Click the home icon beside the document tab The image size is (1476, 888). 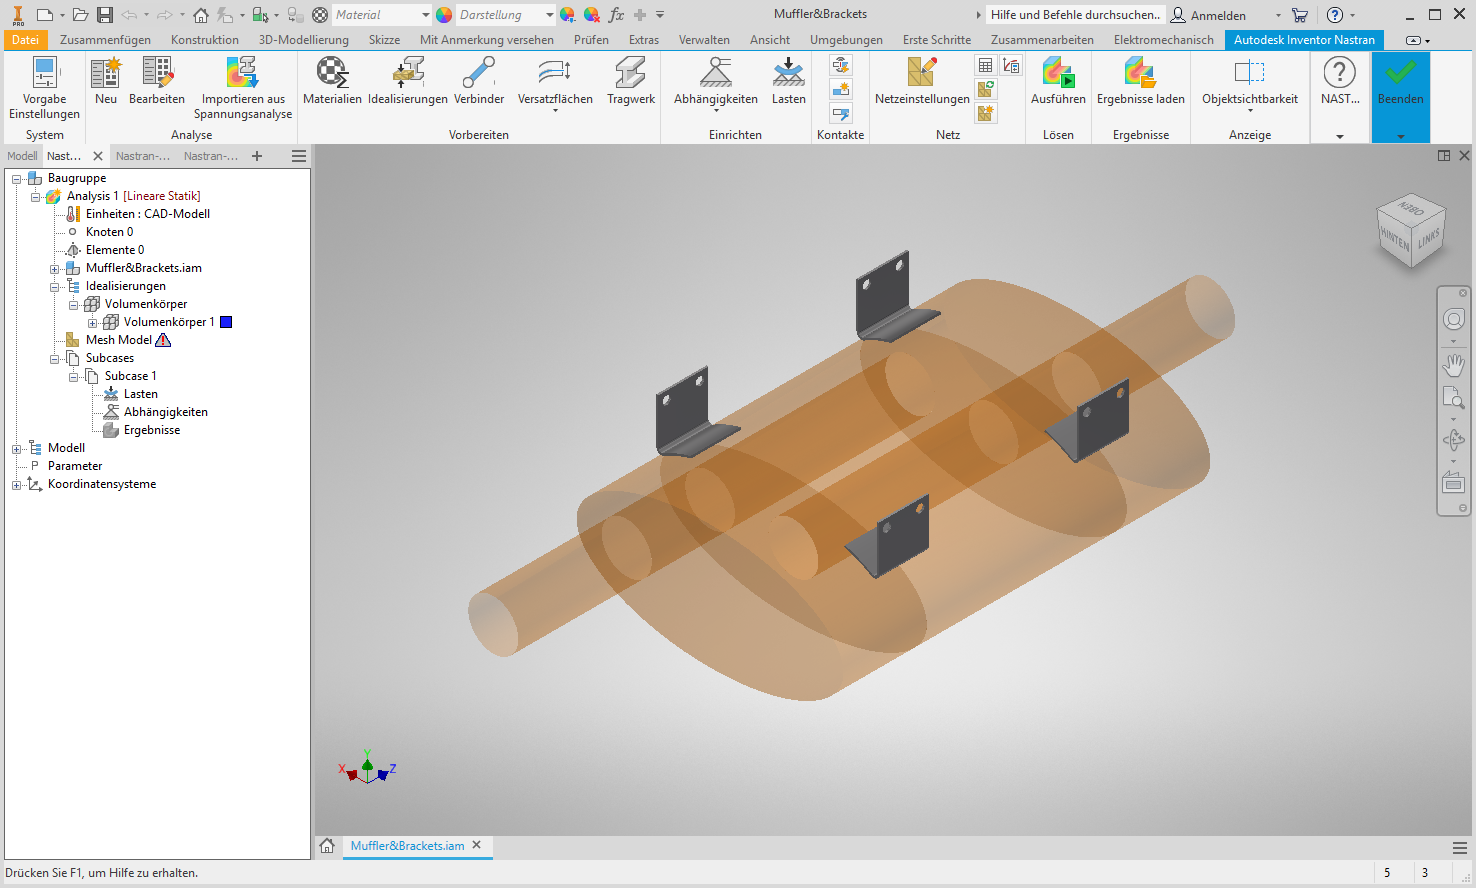pos(327,846)
